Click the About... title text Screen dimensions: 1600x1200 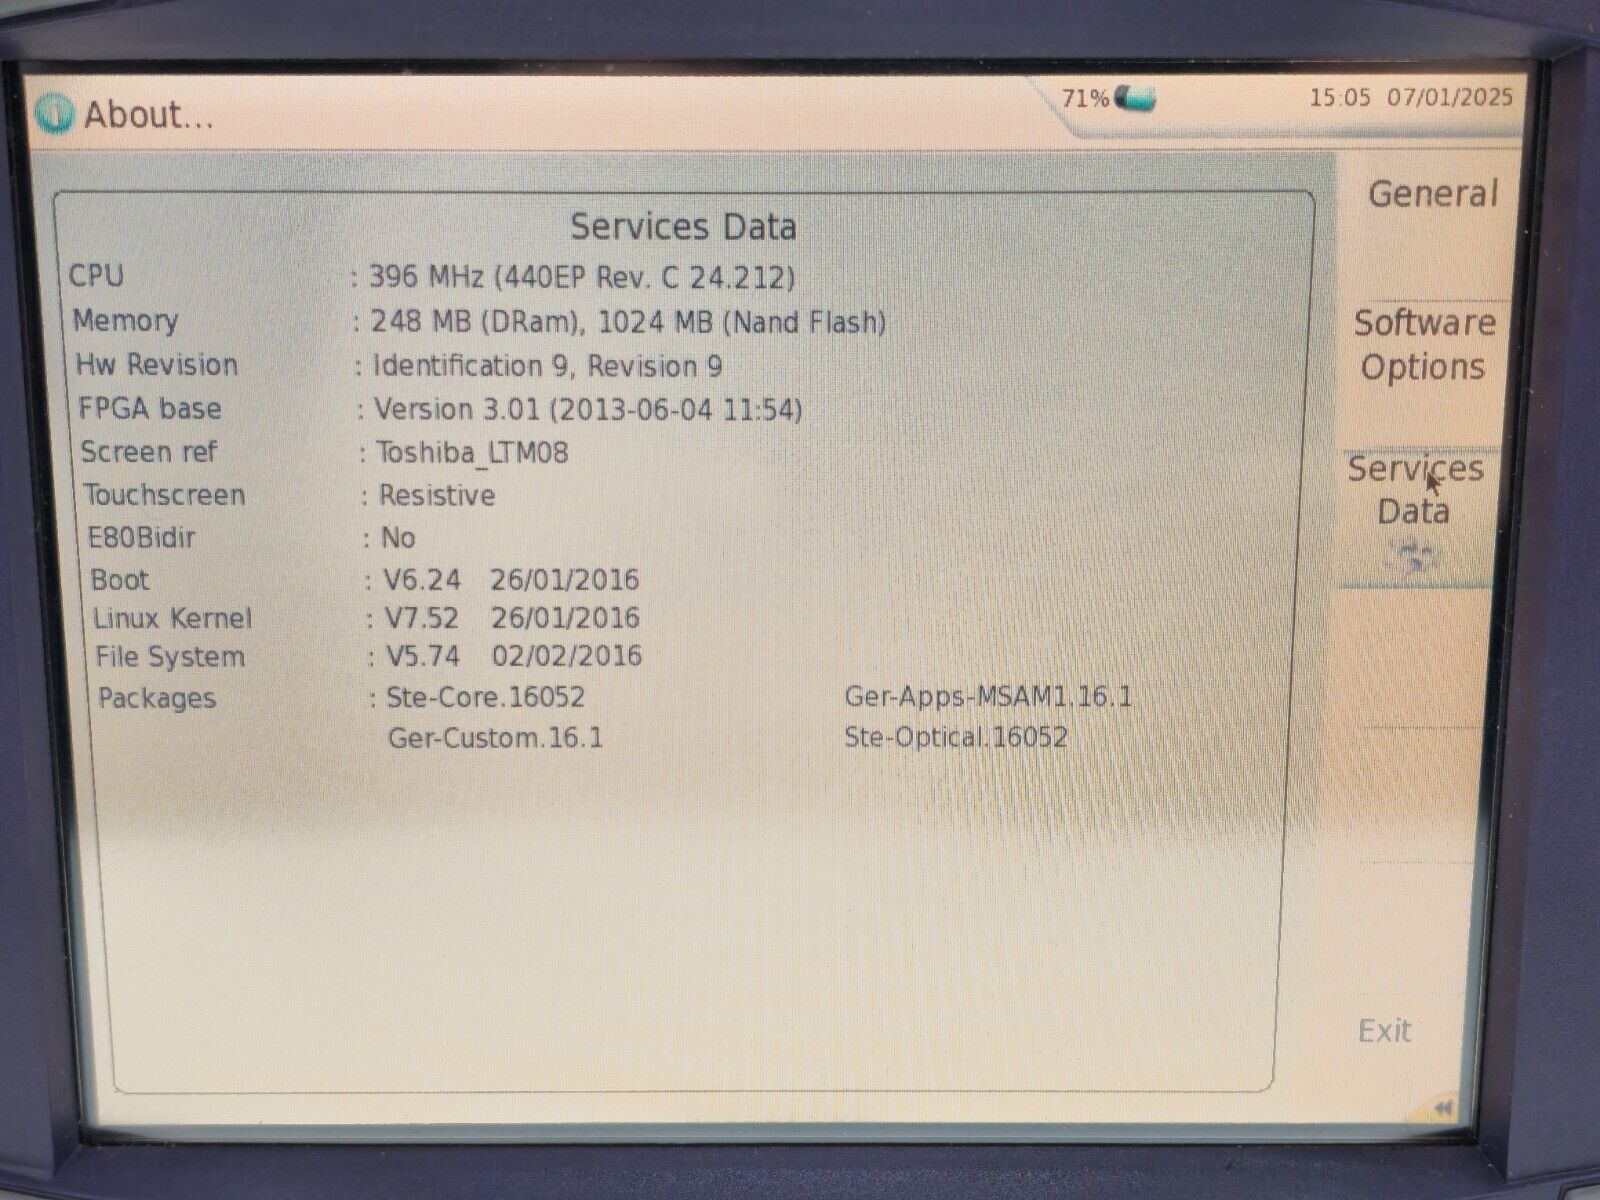pos(149,115)
